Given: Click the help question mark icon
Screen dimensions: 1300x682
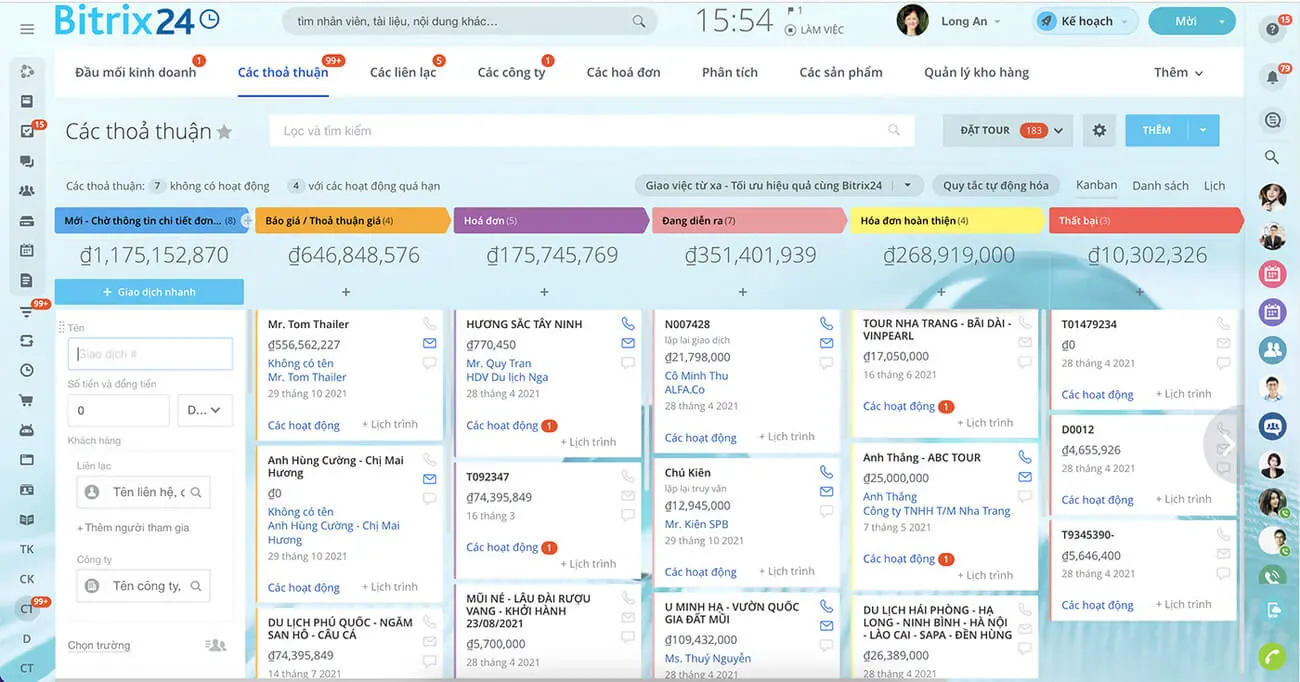Looking at the screenshot, I should (x=1272, y=29).
